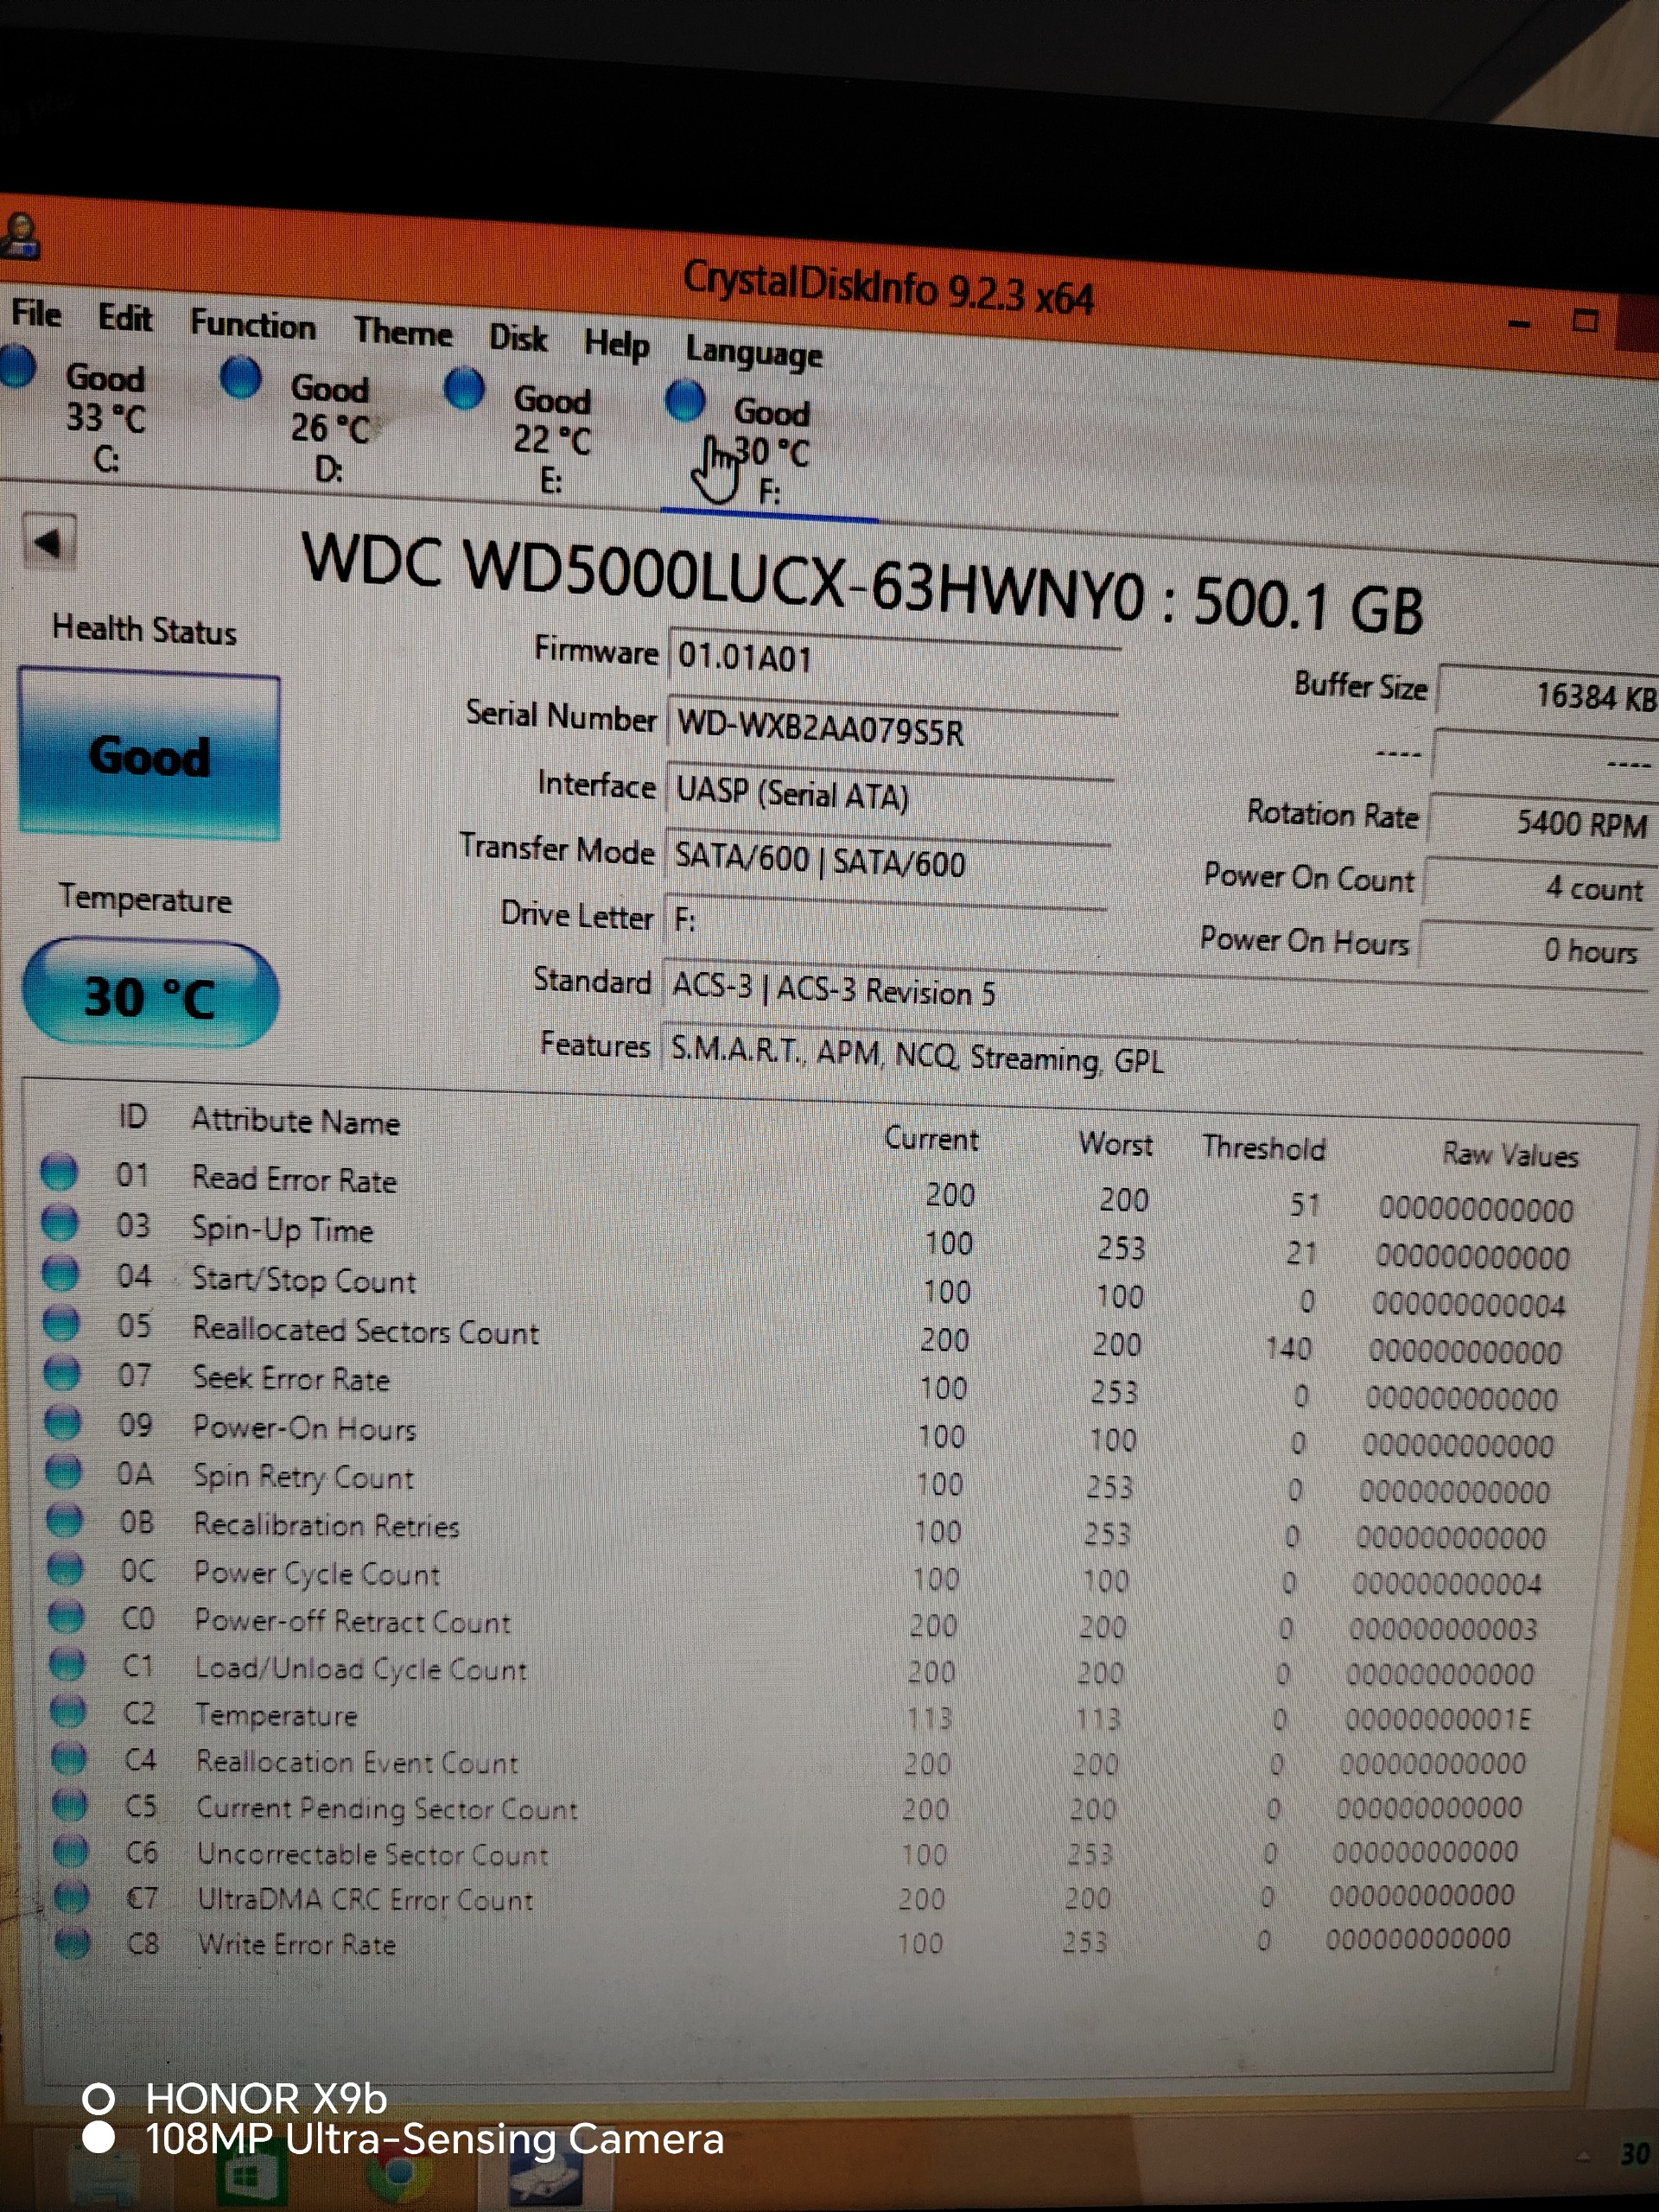Click the previous disk arrow button
Screen dimensions: 1659x2212
49,543
